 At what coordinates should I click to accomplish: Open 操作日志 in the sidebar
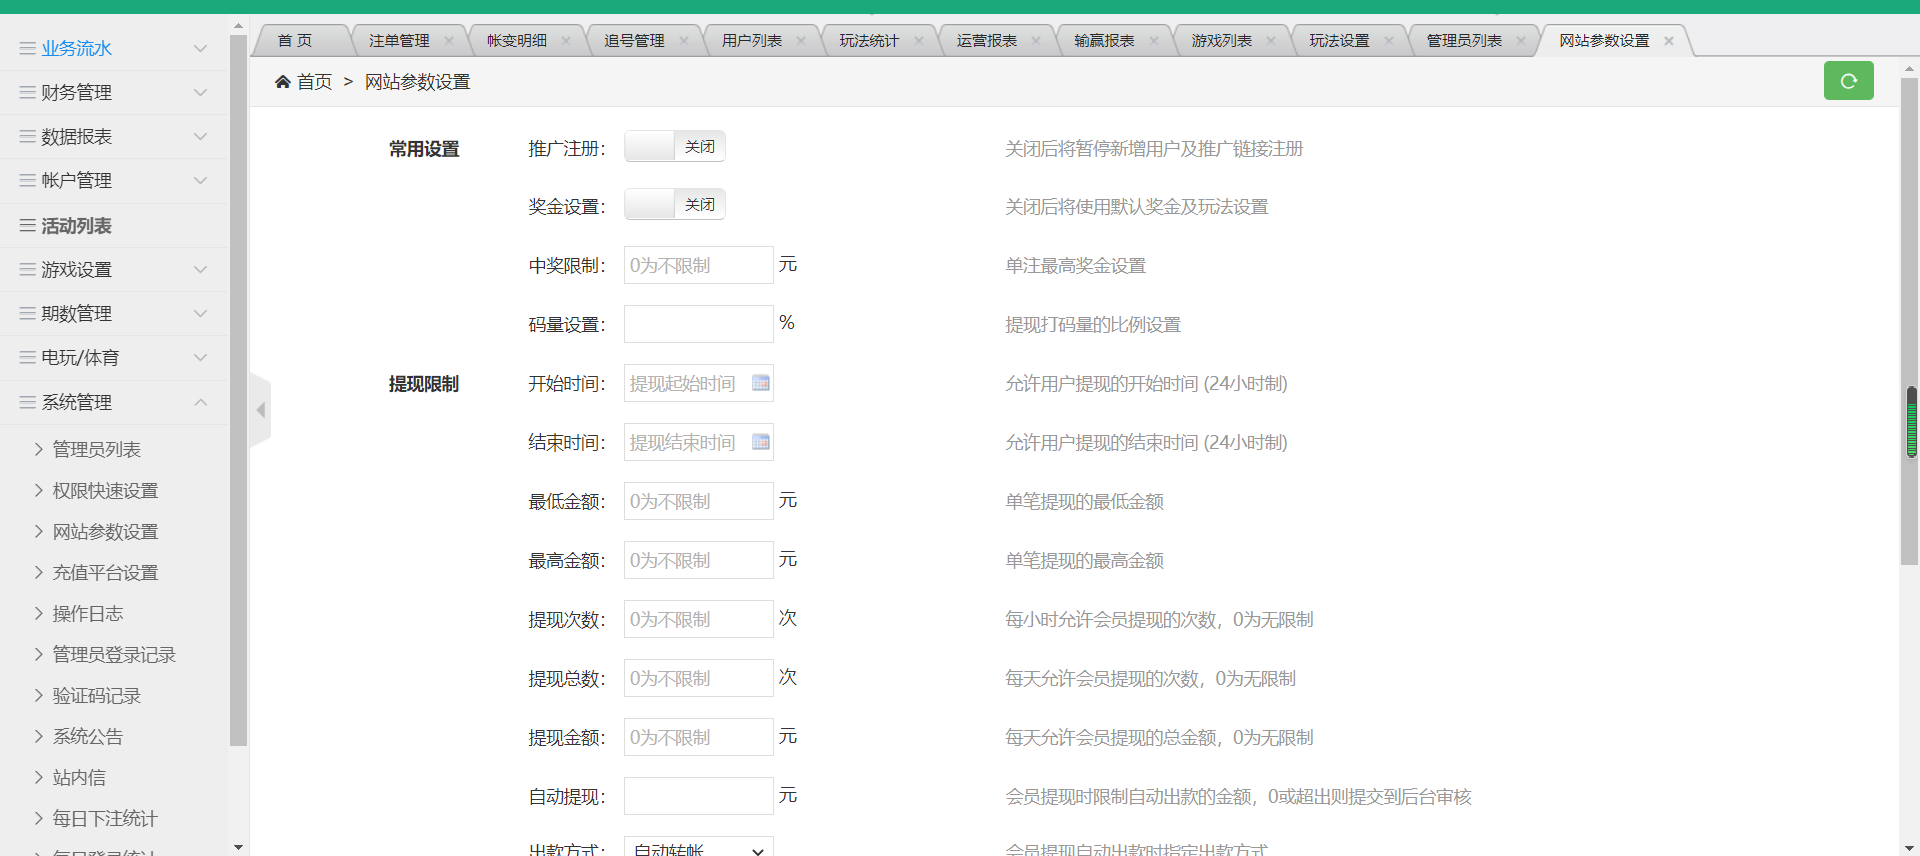click(88, 614)
